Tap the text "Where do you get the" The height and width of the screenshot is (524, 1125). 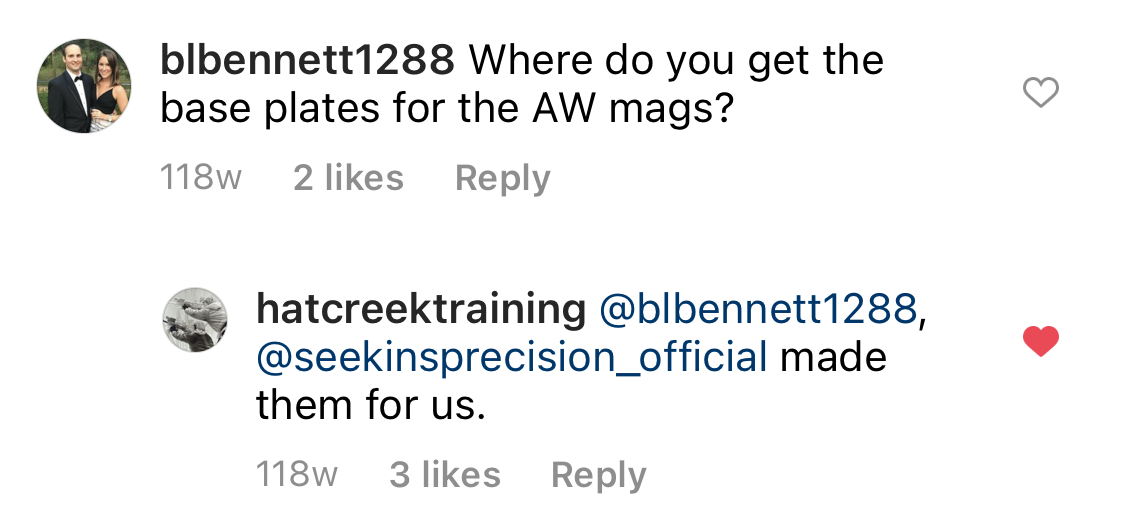coord(676,62)
